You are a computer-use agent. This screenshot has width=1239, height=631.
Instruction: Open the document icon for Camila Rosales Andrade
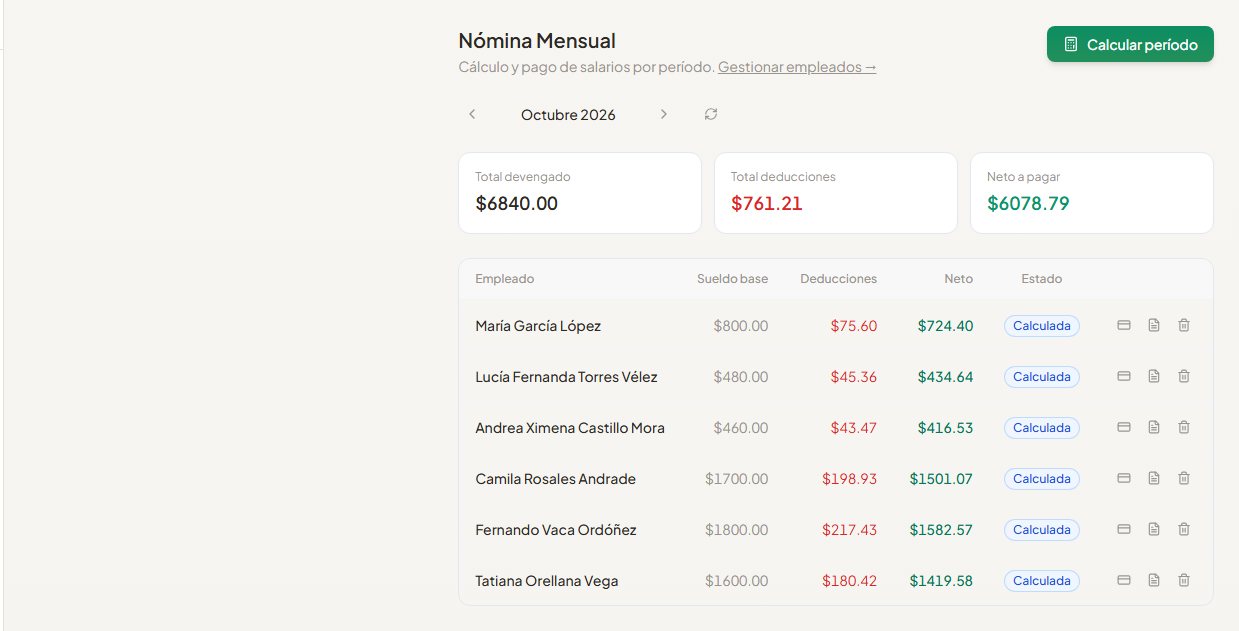pos(1154,478)
